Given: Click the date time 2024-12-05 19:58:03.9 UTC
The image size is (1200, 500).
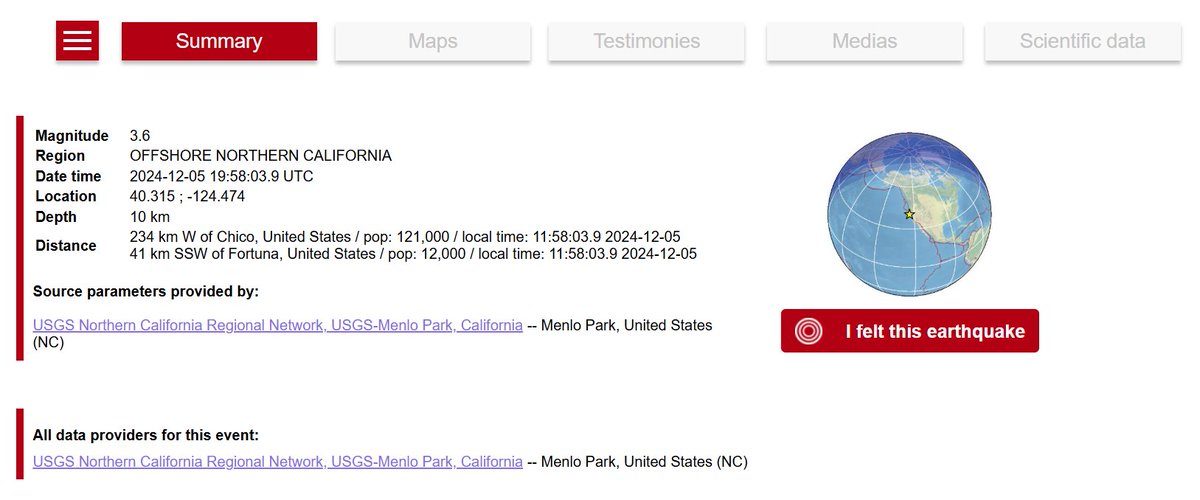Looking at the screenshot, I should 222,176.
